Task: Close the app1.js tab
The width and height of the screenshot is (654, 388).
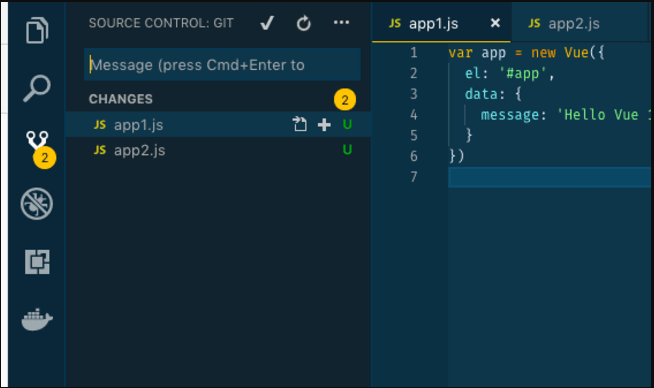Action: (495, 23)
